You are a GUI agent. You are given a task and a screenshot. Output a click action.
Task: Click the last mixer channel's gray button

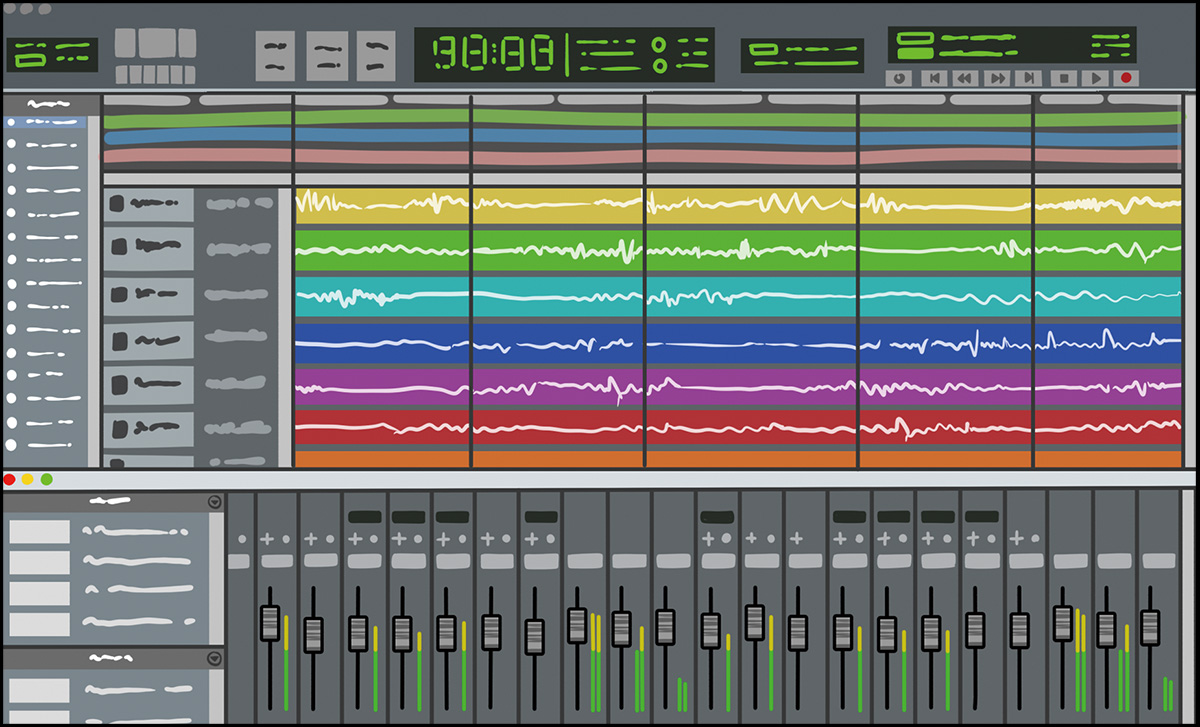tap(1159, 561)
